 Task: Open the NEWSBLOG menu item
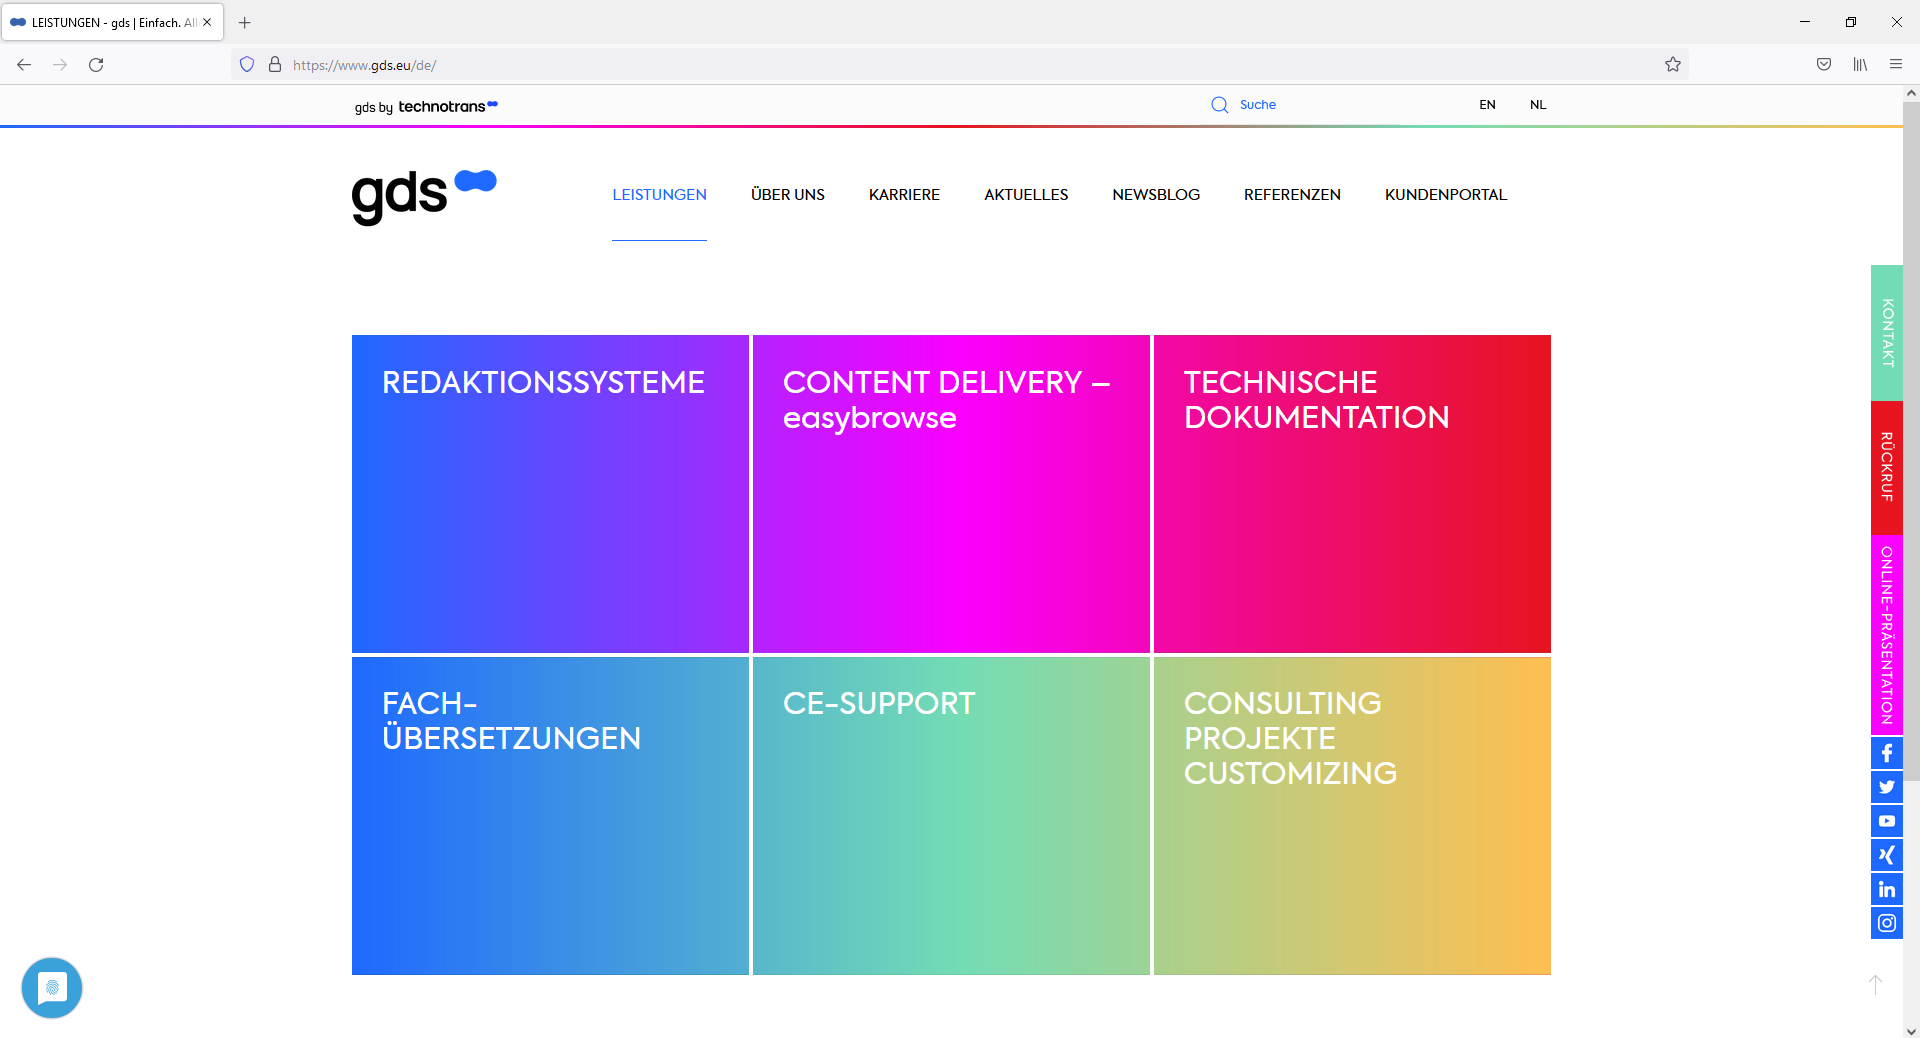point(1156,195)
